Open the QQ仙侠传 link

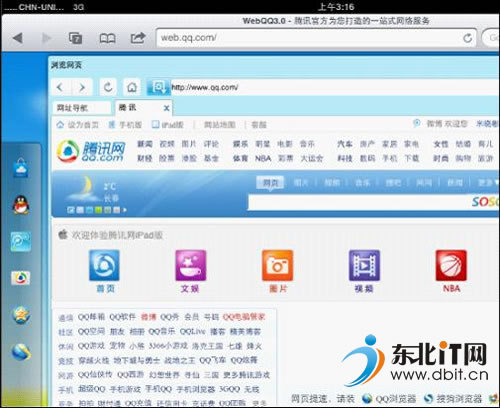click(95, 375)
